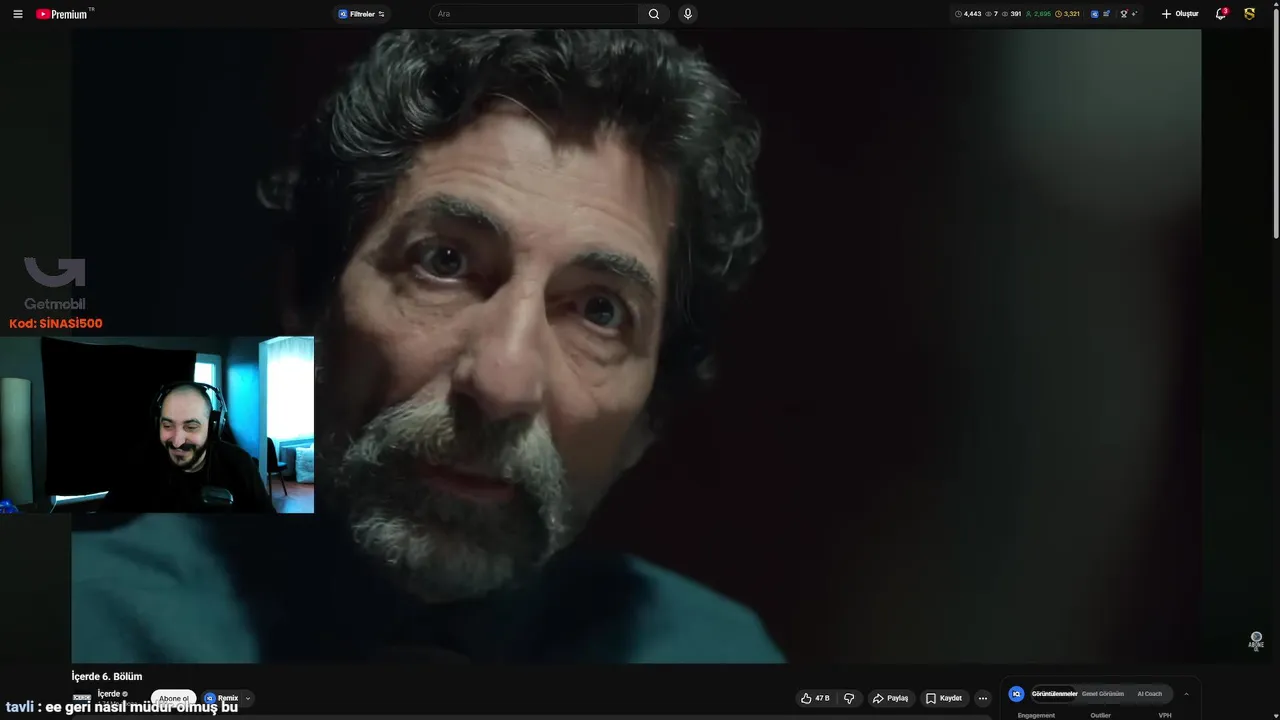1280x720 pixels.
Task: Expand the chevron next to Remix
Action: [248, 698]
